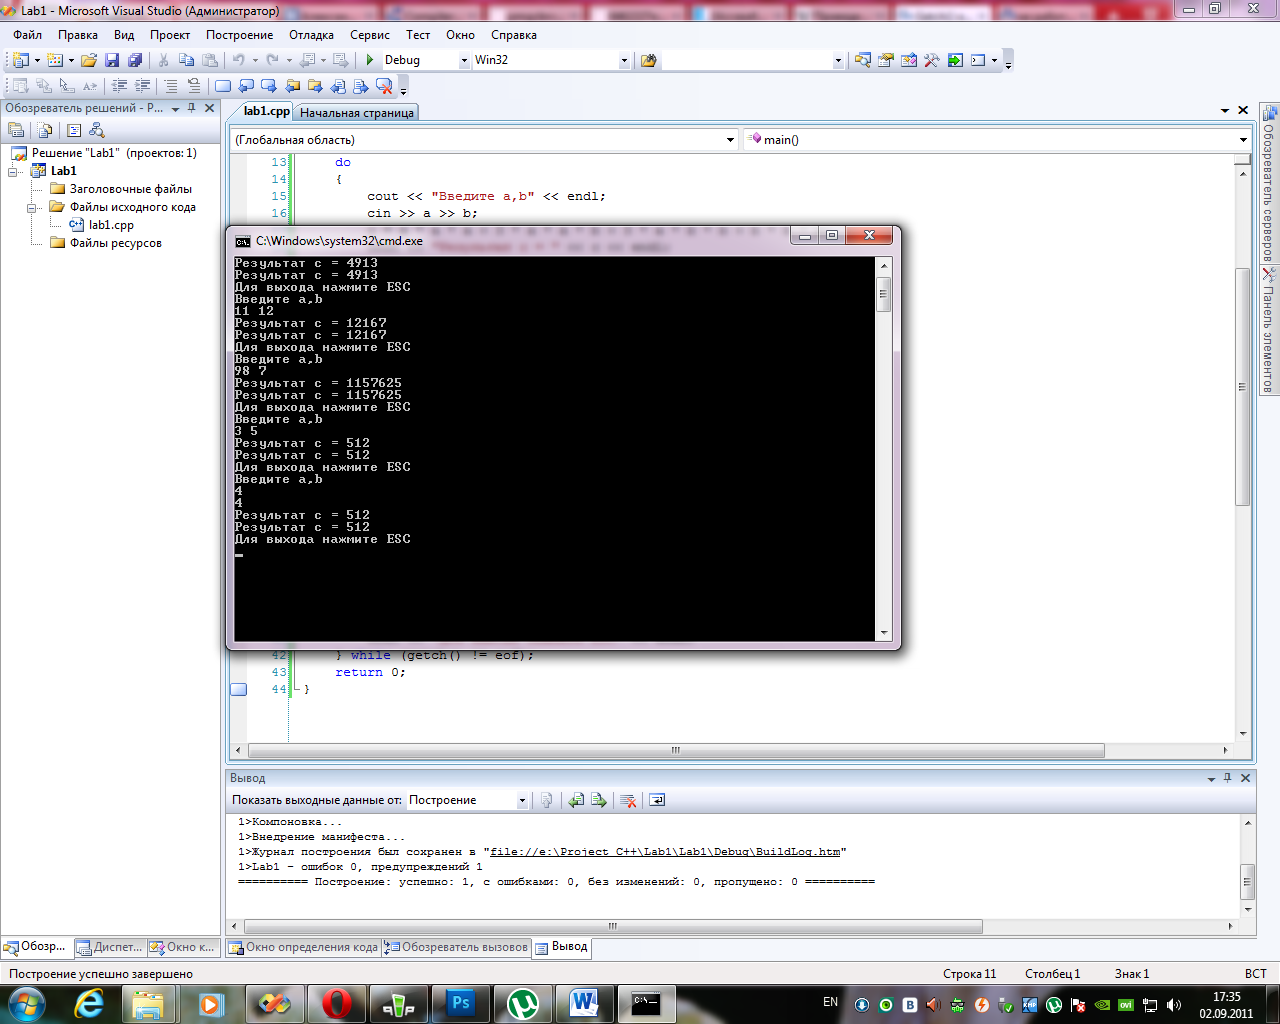Switch to Обозреватель вызовов bottom tab

tap(457, 947)
